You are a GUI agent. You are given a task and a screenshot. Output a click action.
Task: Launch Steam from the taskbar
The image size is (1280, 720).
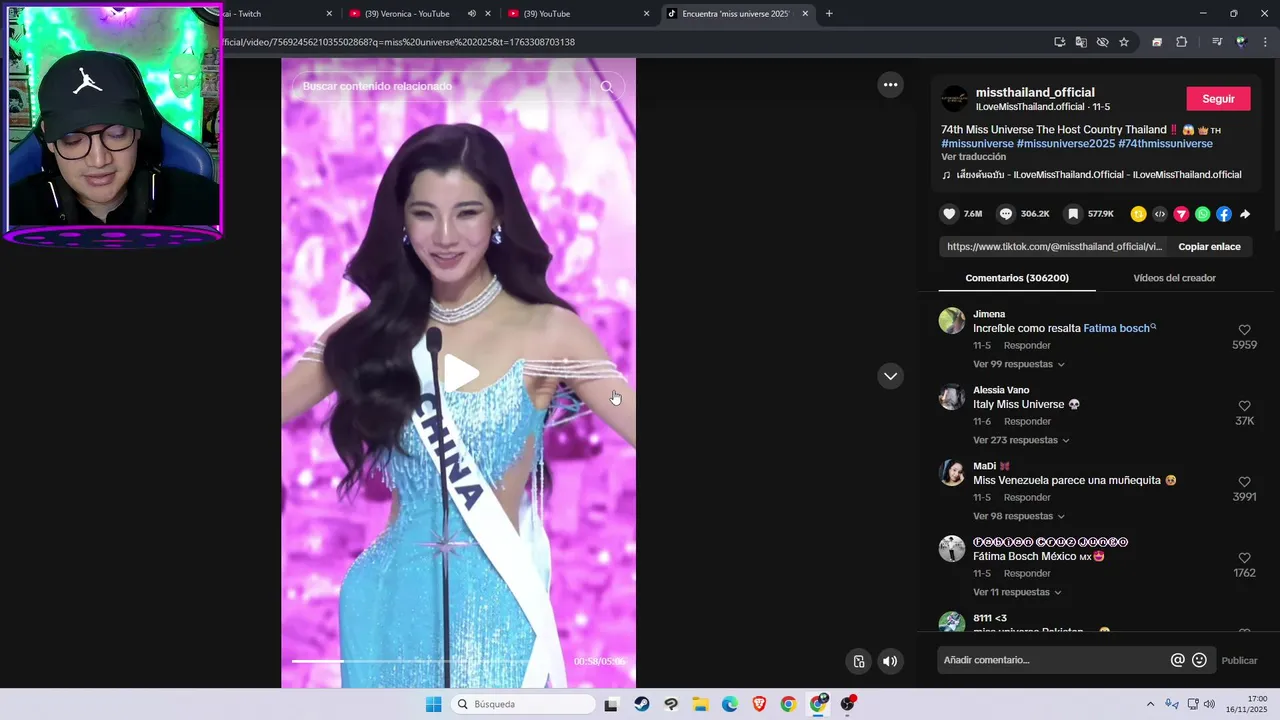click(641, 705)
